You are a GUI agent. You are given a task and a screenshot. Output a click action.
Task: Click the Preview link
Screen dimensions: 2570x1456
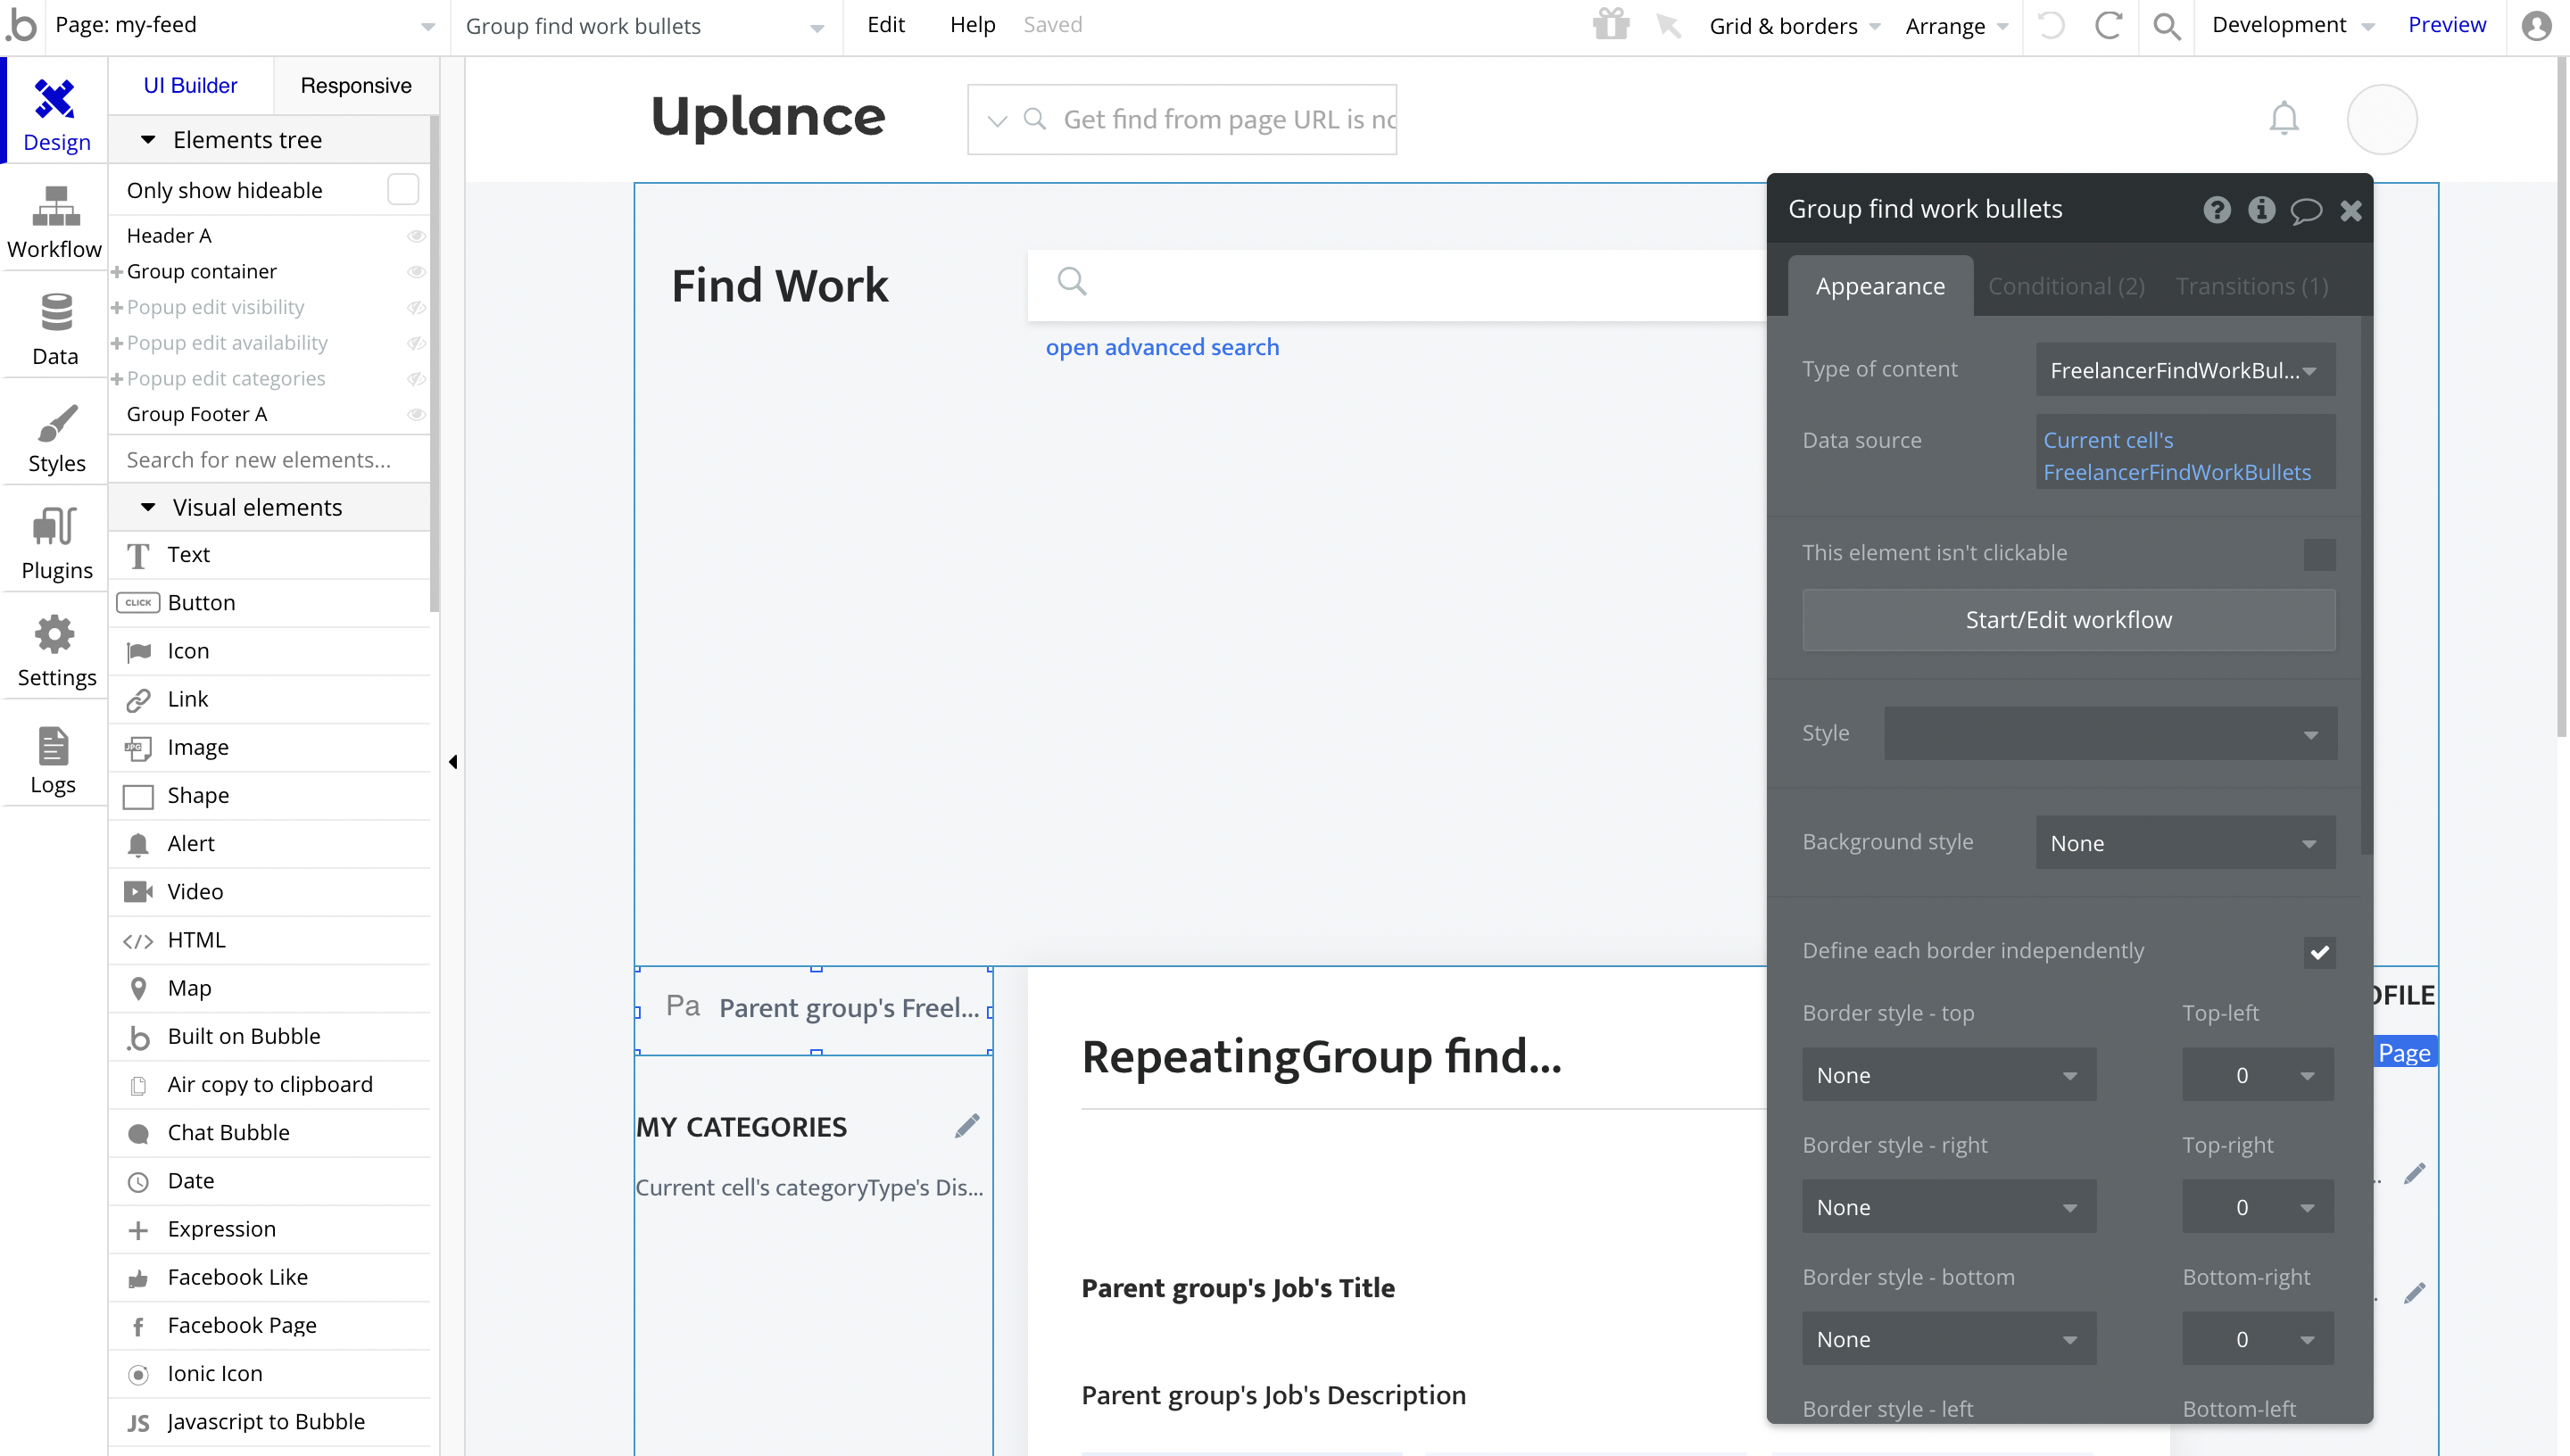pos(2445,25)
